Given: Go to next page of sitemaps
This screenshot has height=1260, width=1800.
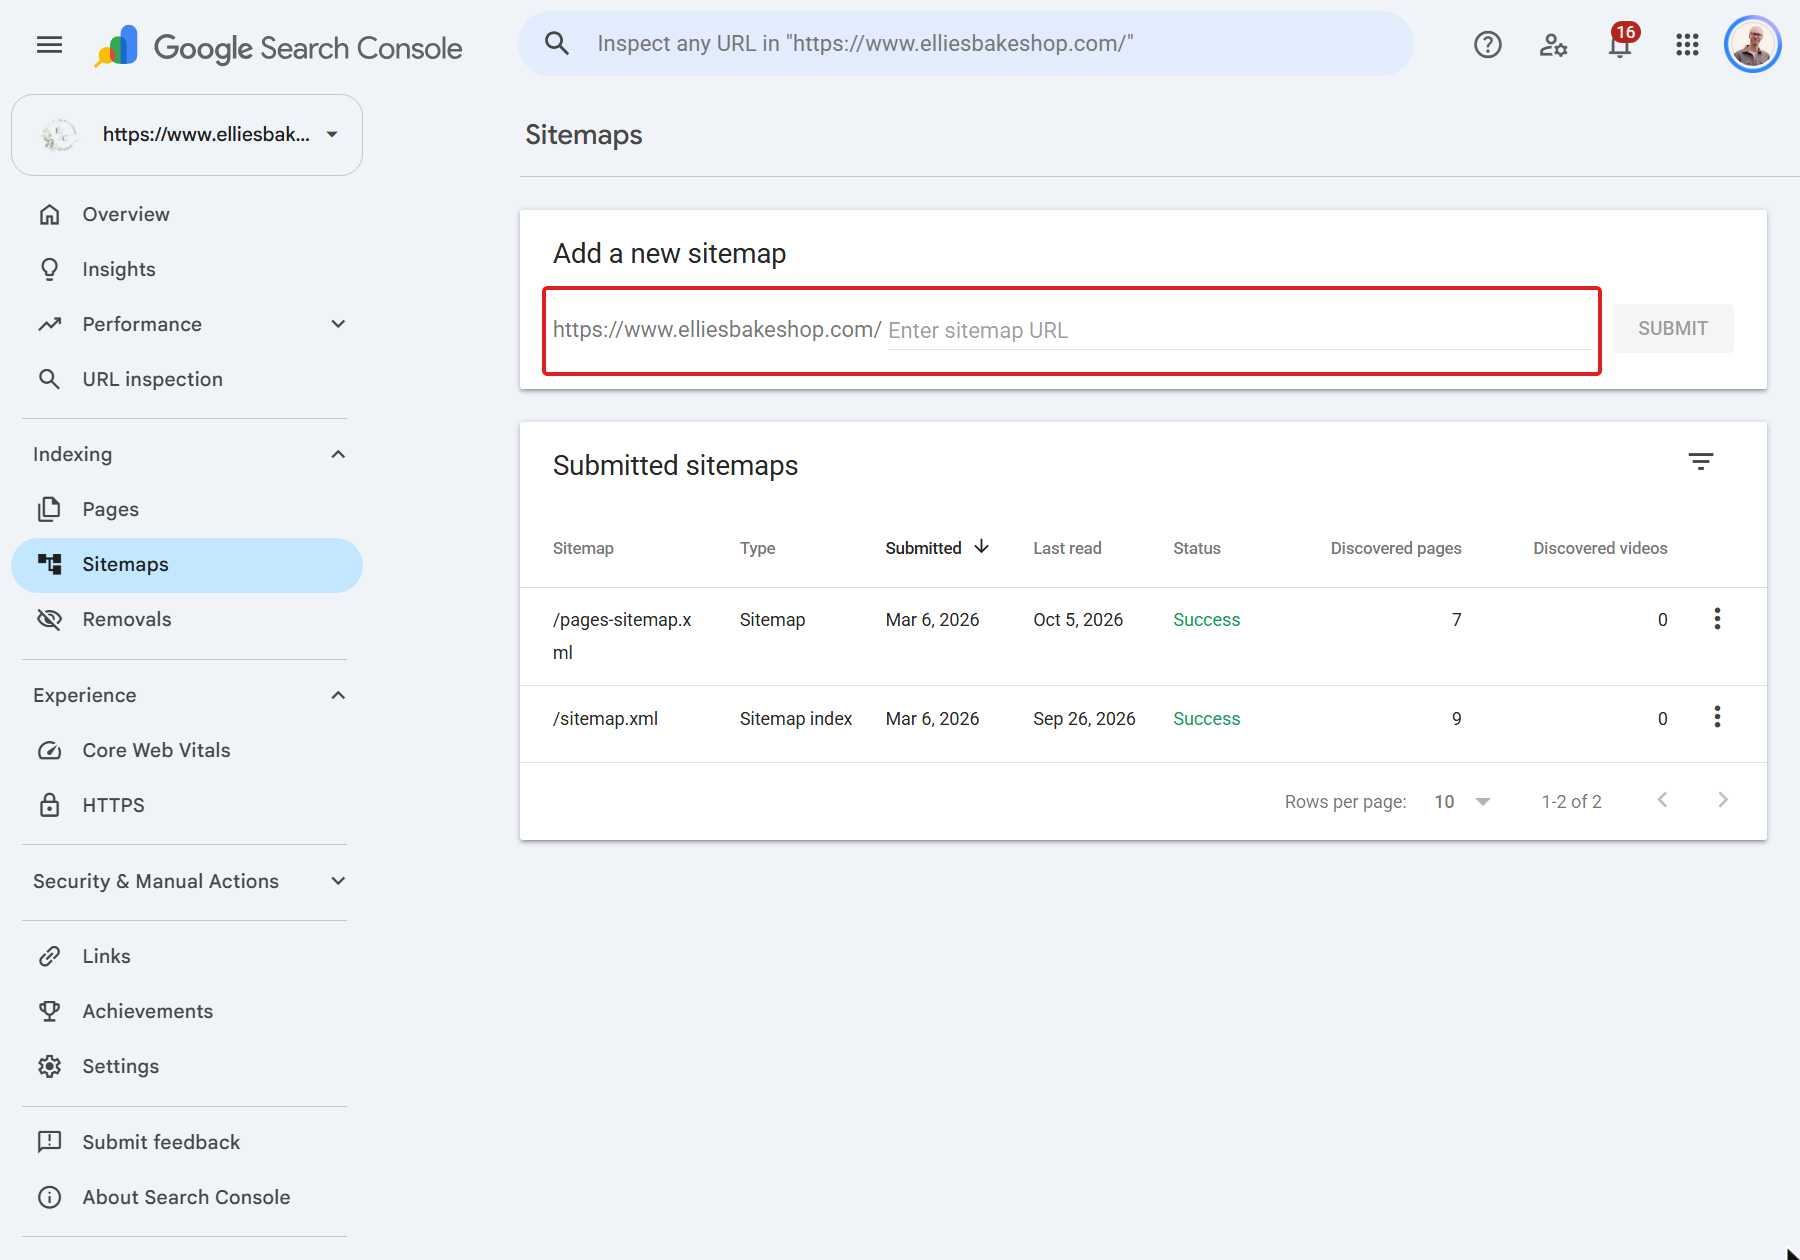Looking at the screenshot, I should pyautogui.click(x=1722, y=800).
